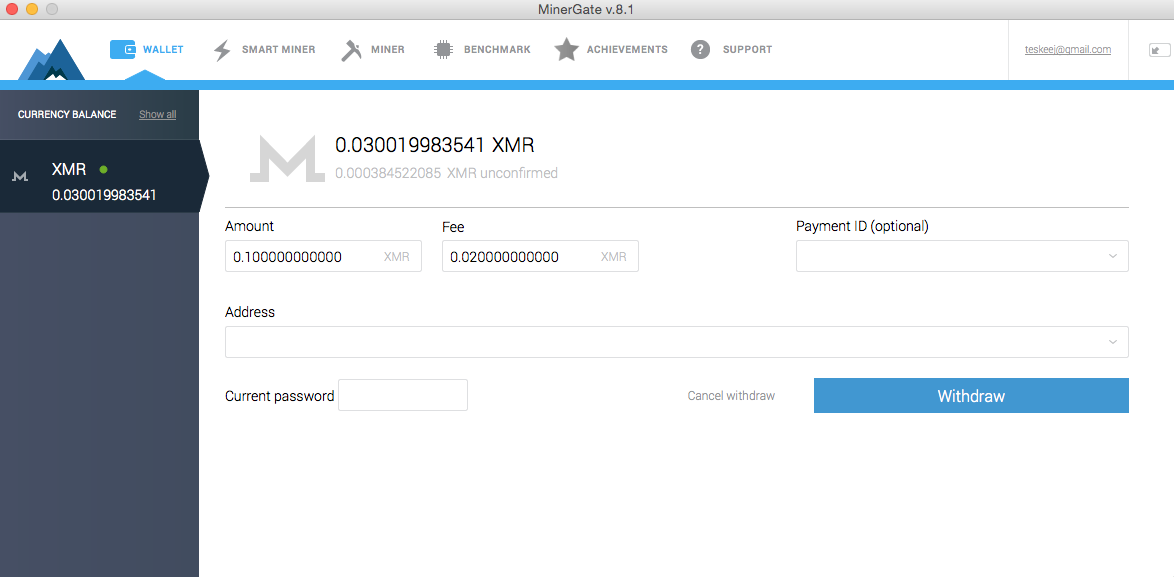The height and width of the screenshot is (577, 1174).
Task: Click the Benchmark chip icon
Action: (443, 50)
